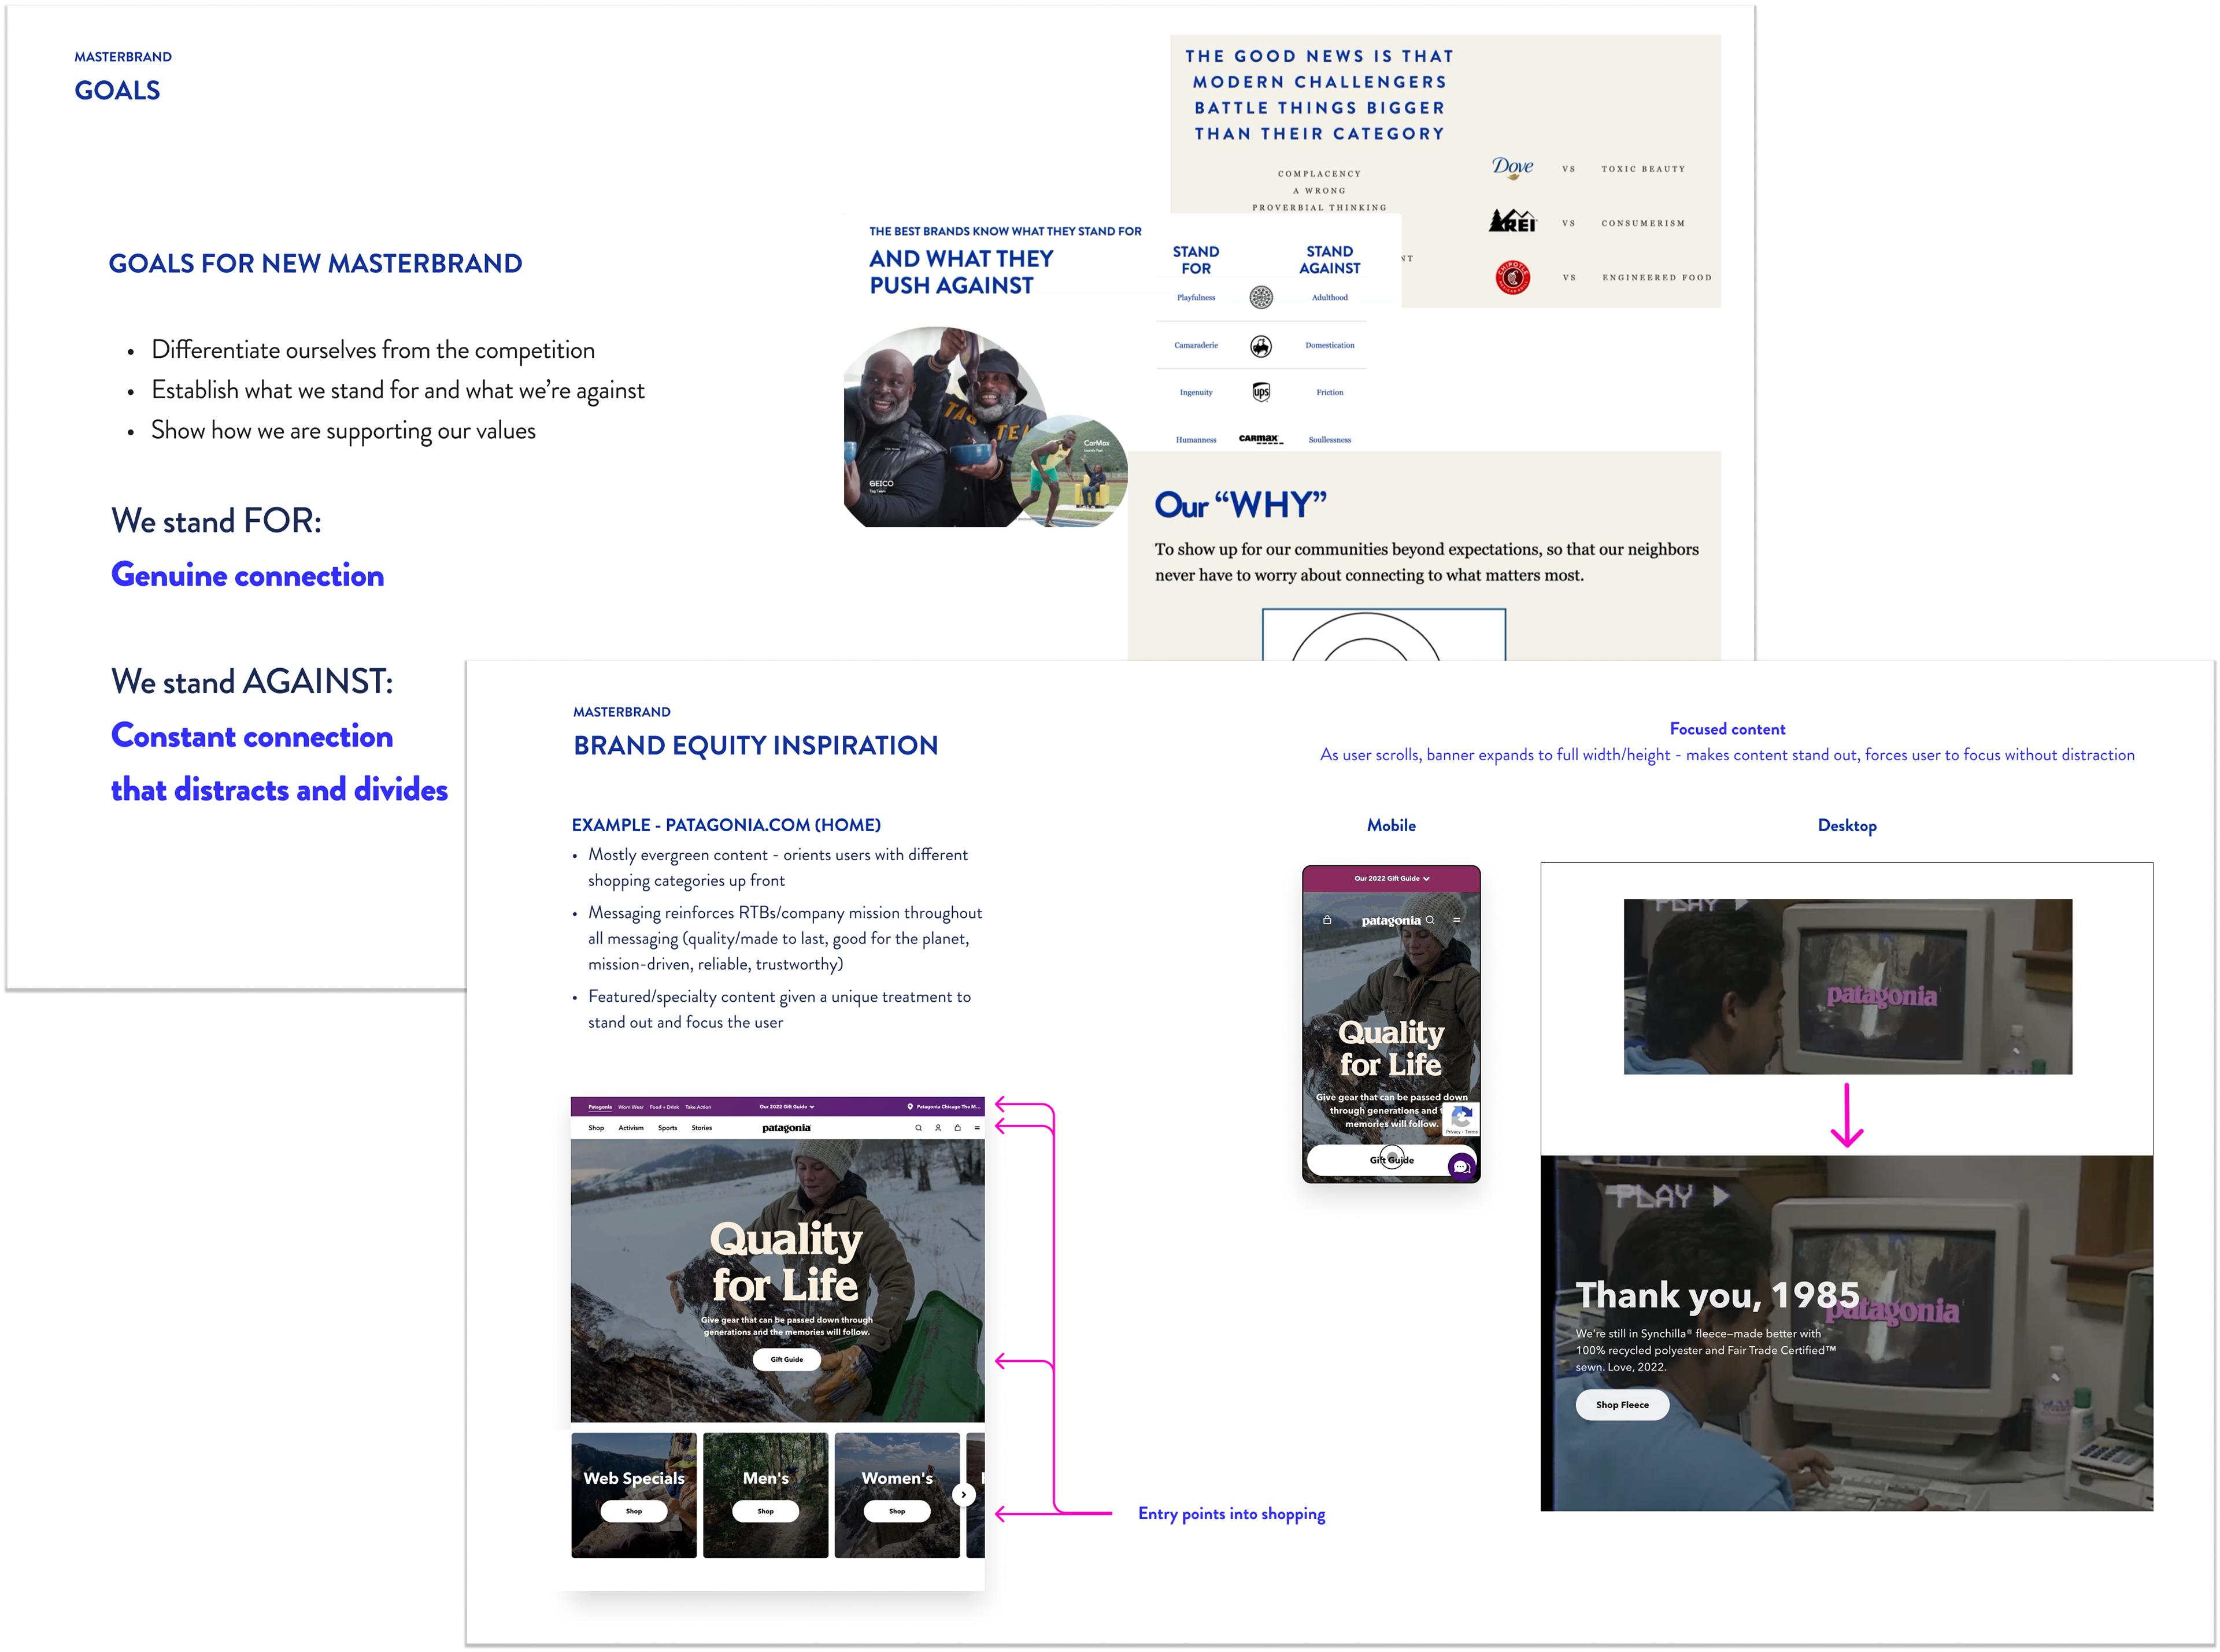Click patagonia logo in mobile mockup header
Screen dimensions: 2220x1652
pyautogui.click(x=1390, y=920)
